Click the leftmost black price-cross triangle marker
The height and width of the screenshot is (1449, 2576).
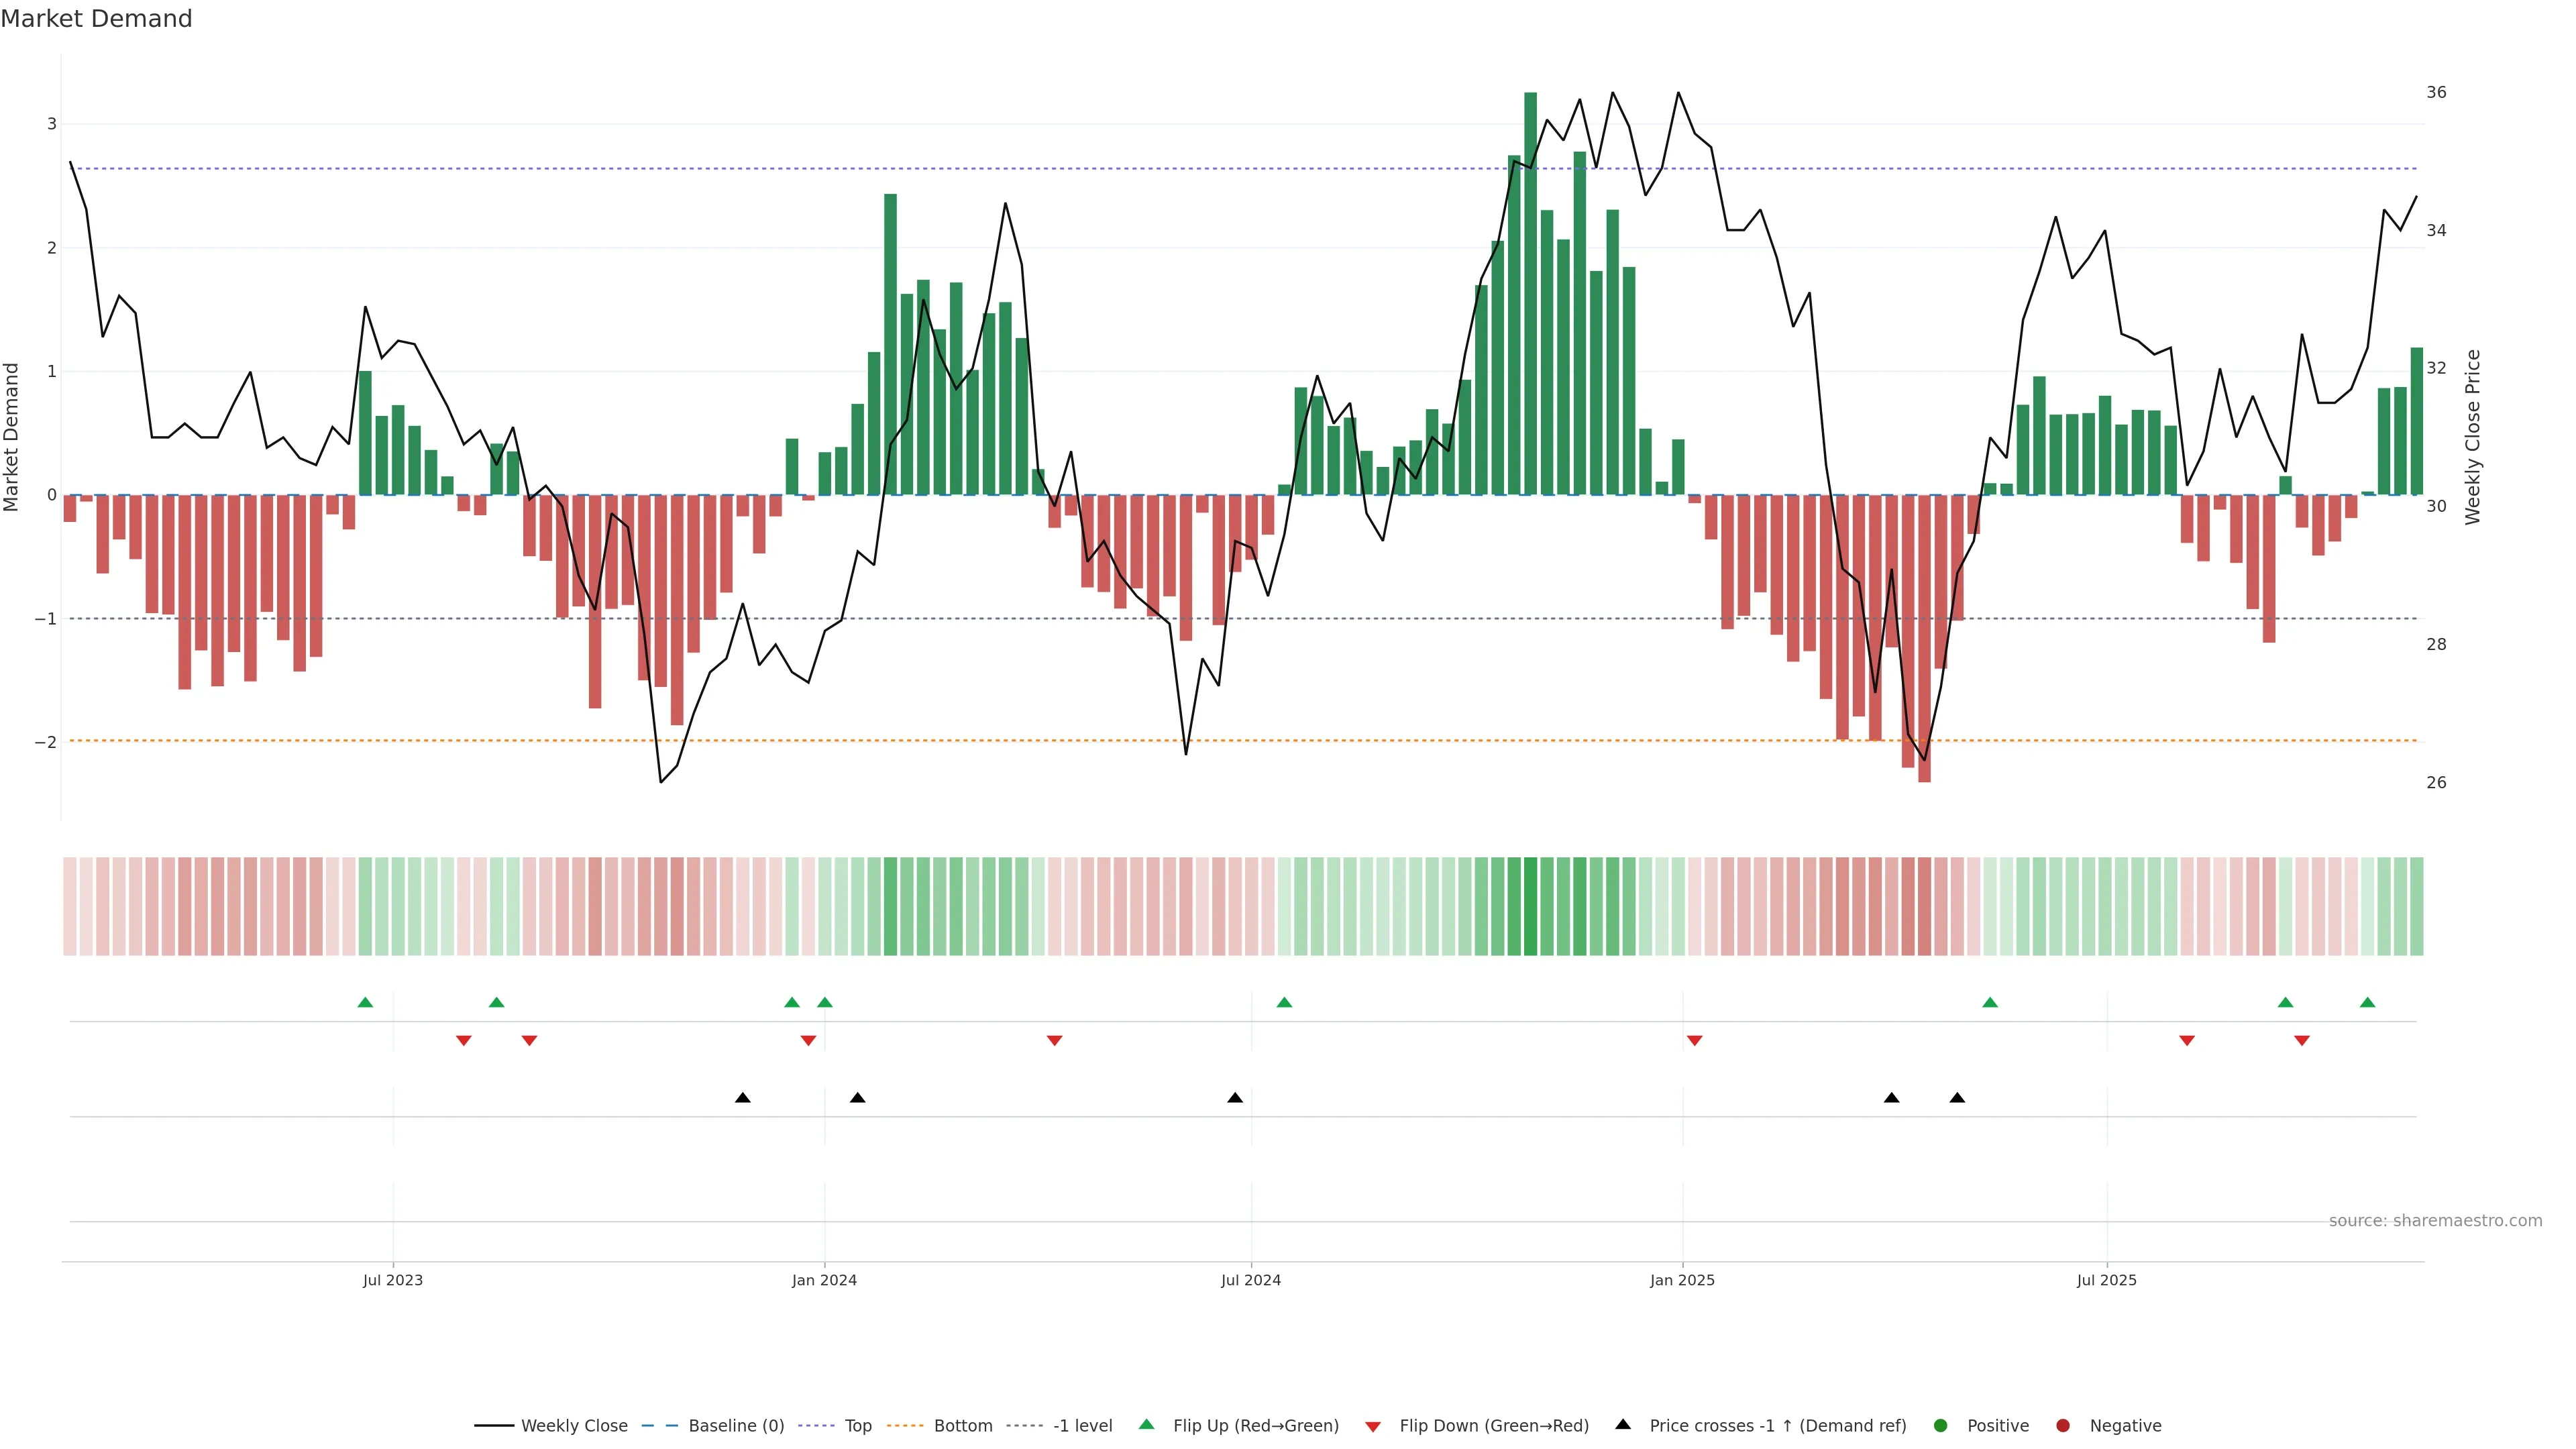742,1098
